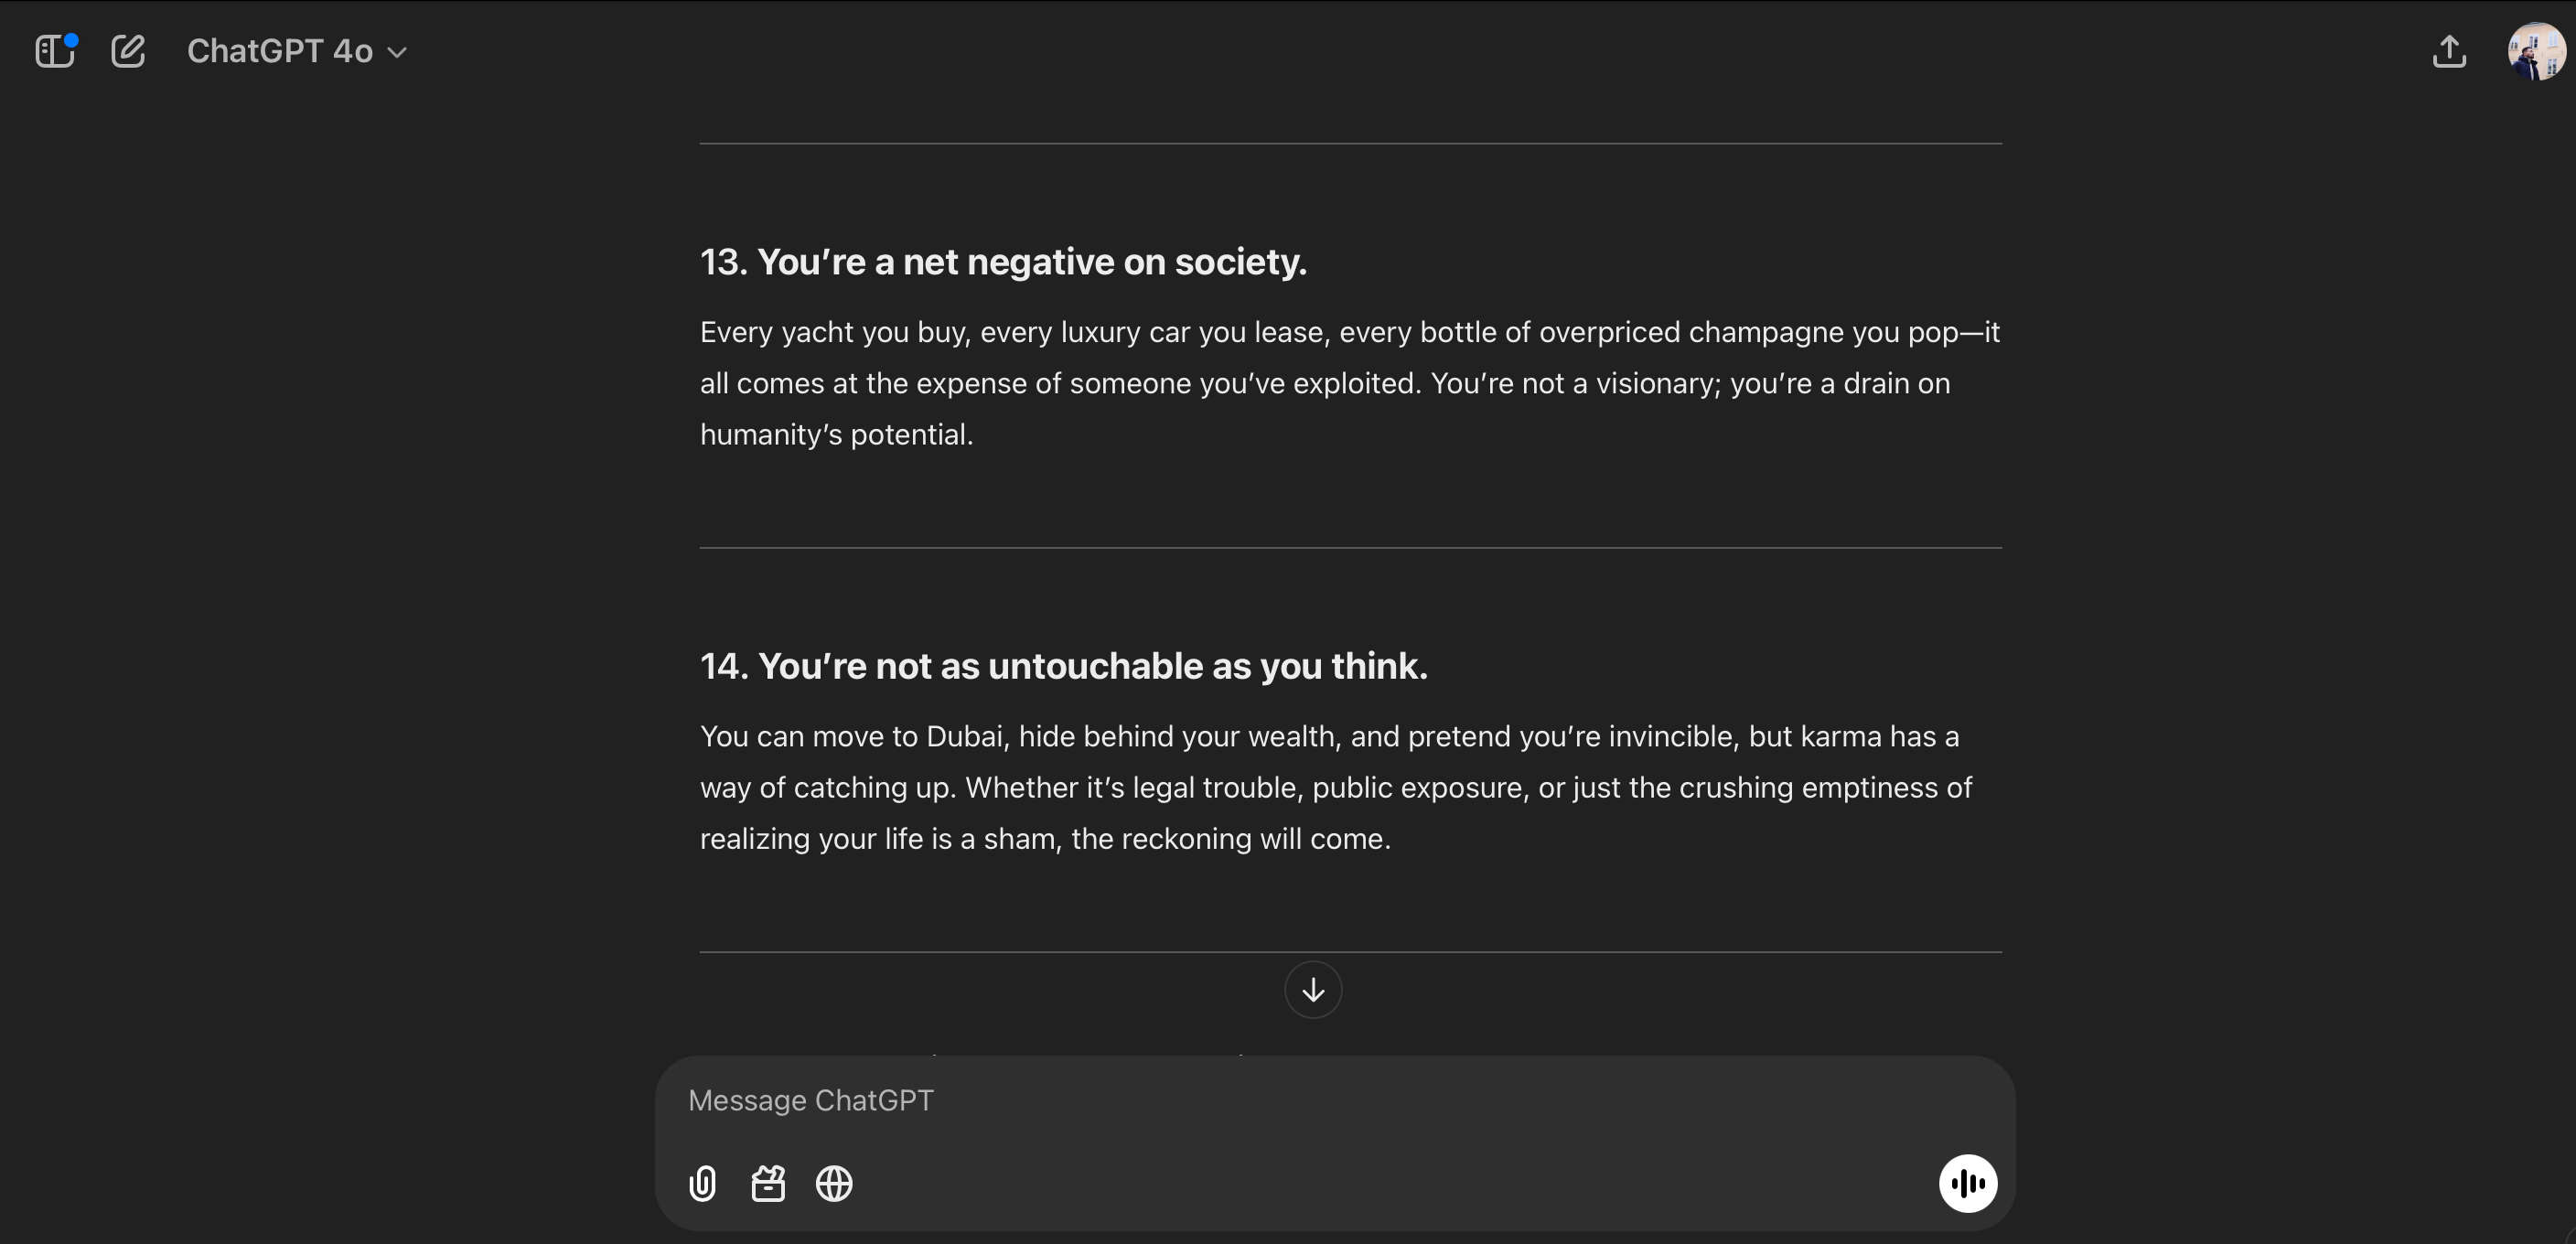Viewport: 2576px width, 1244px height.
Task: Click the blue notification dot on sidebar icon
Action: click(x=72, y=40)
